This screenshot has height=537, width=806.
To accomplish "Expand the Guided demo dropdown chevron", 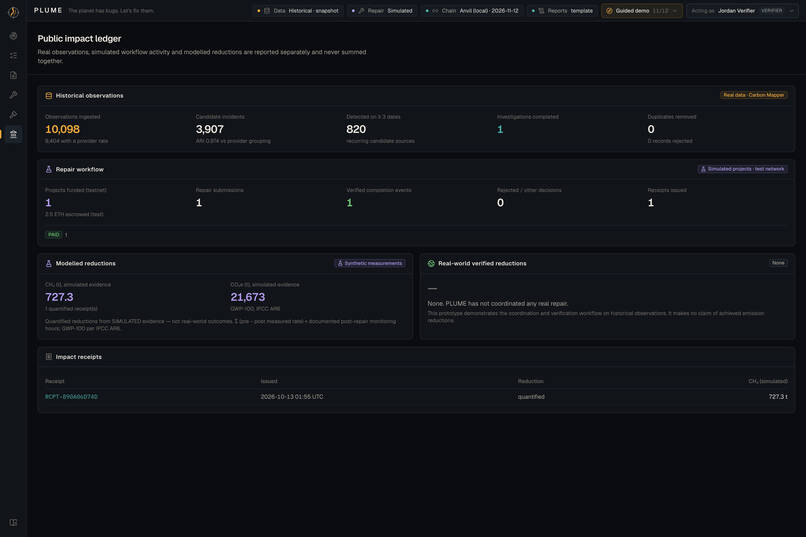I will click(675, 11).
